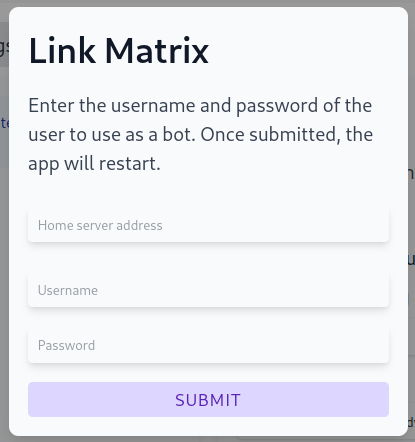Click into the Username input box
This screenshot has height=442, width=415.
[x=208, y=290]
